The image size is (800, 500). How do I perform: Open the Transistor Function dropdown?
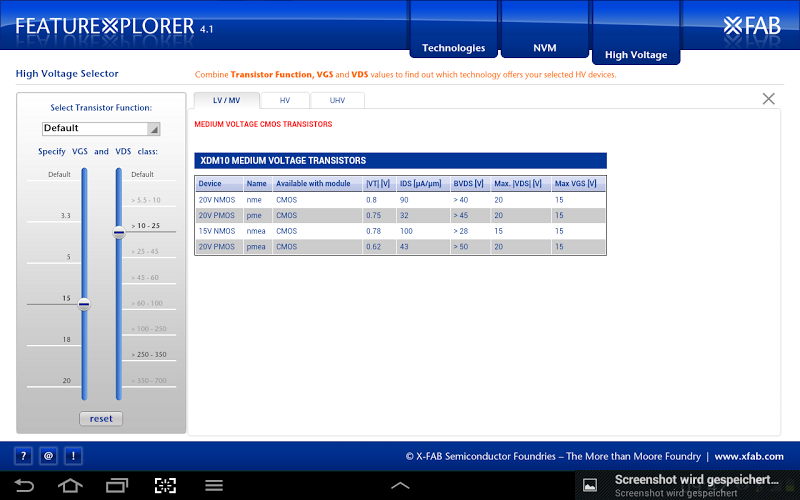(101, 129)
